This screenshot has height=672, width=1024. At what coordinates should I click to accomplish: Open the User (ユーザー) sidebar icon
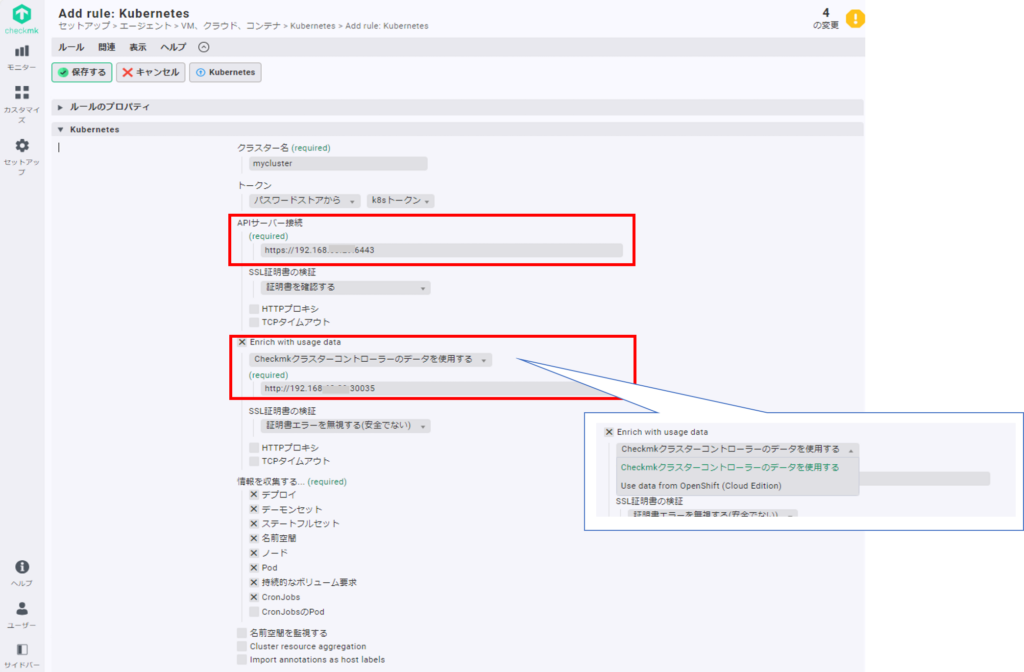click(x=22, y=609)
